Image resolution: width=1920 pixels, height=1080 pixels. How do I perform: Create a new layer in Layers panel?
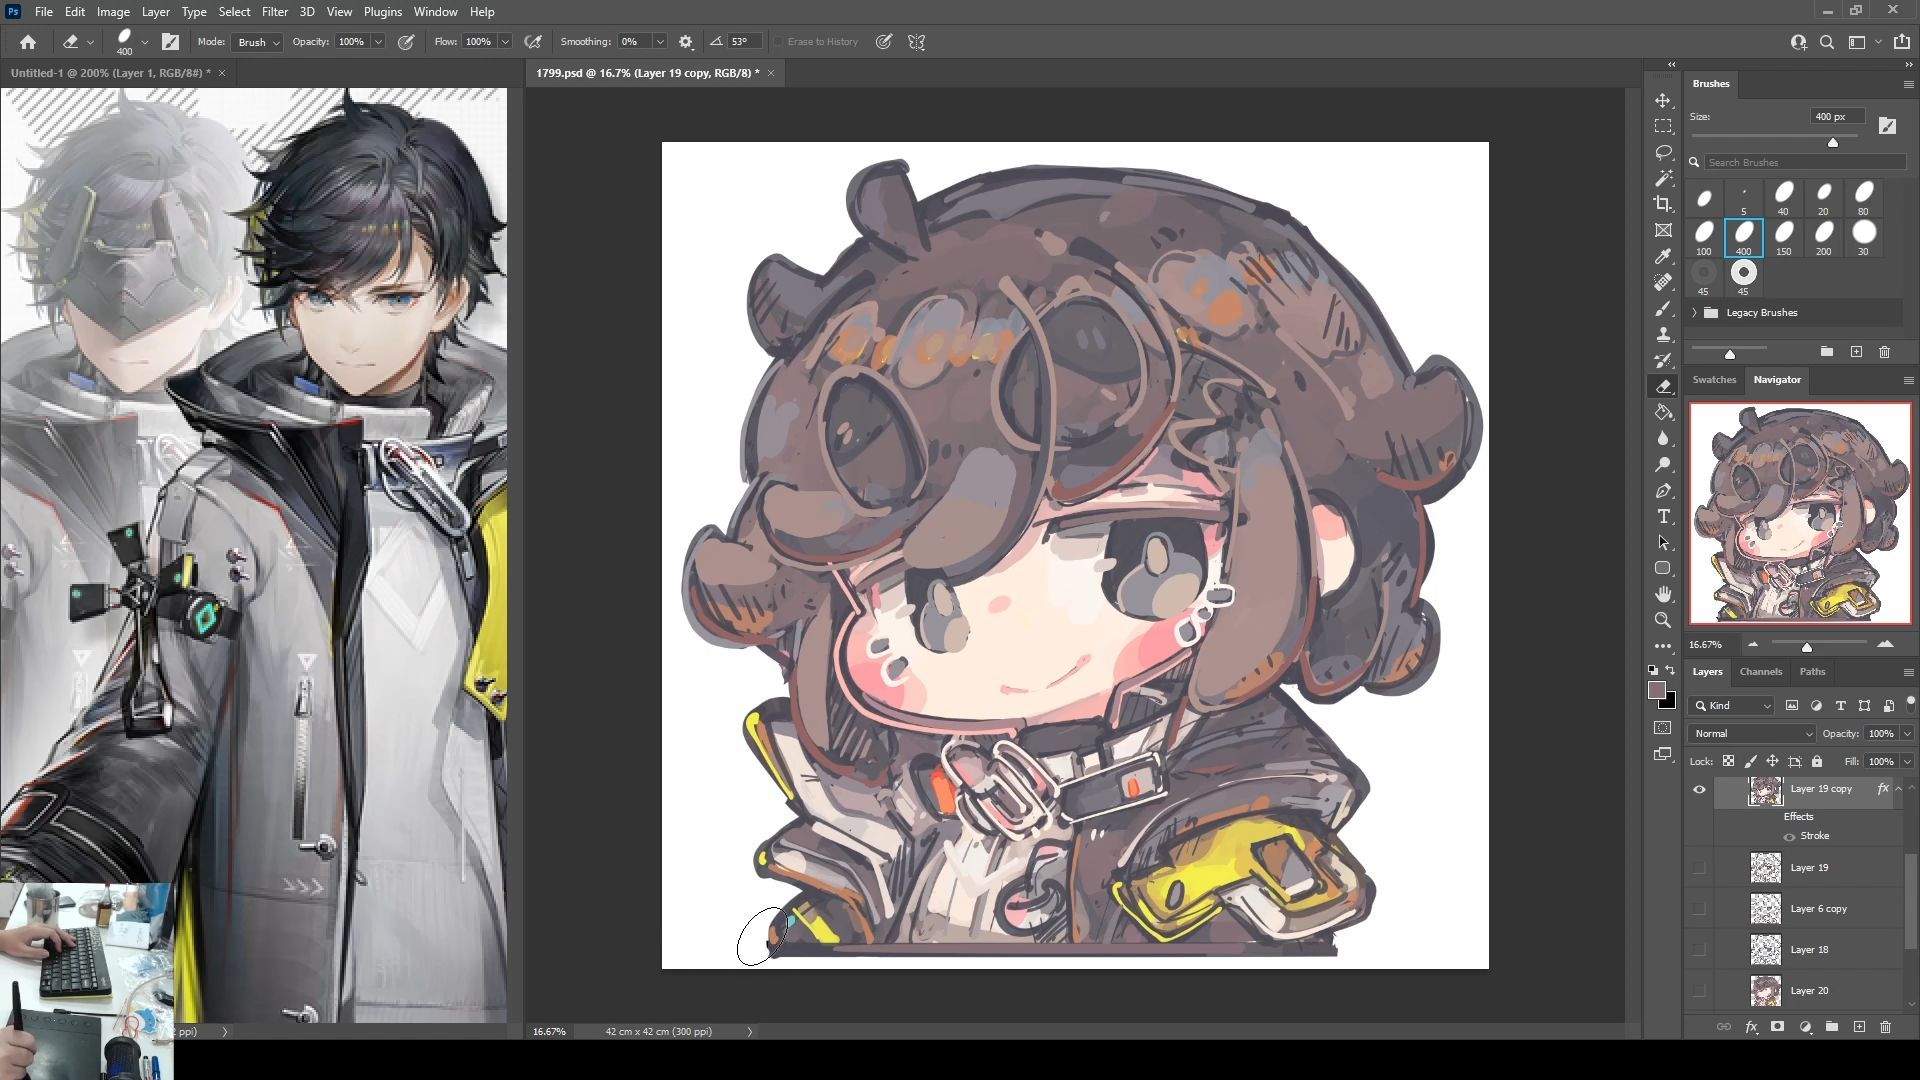(1859, 1027)
